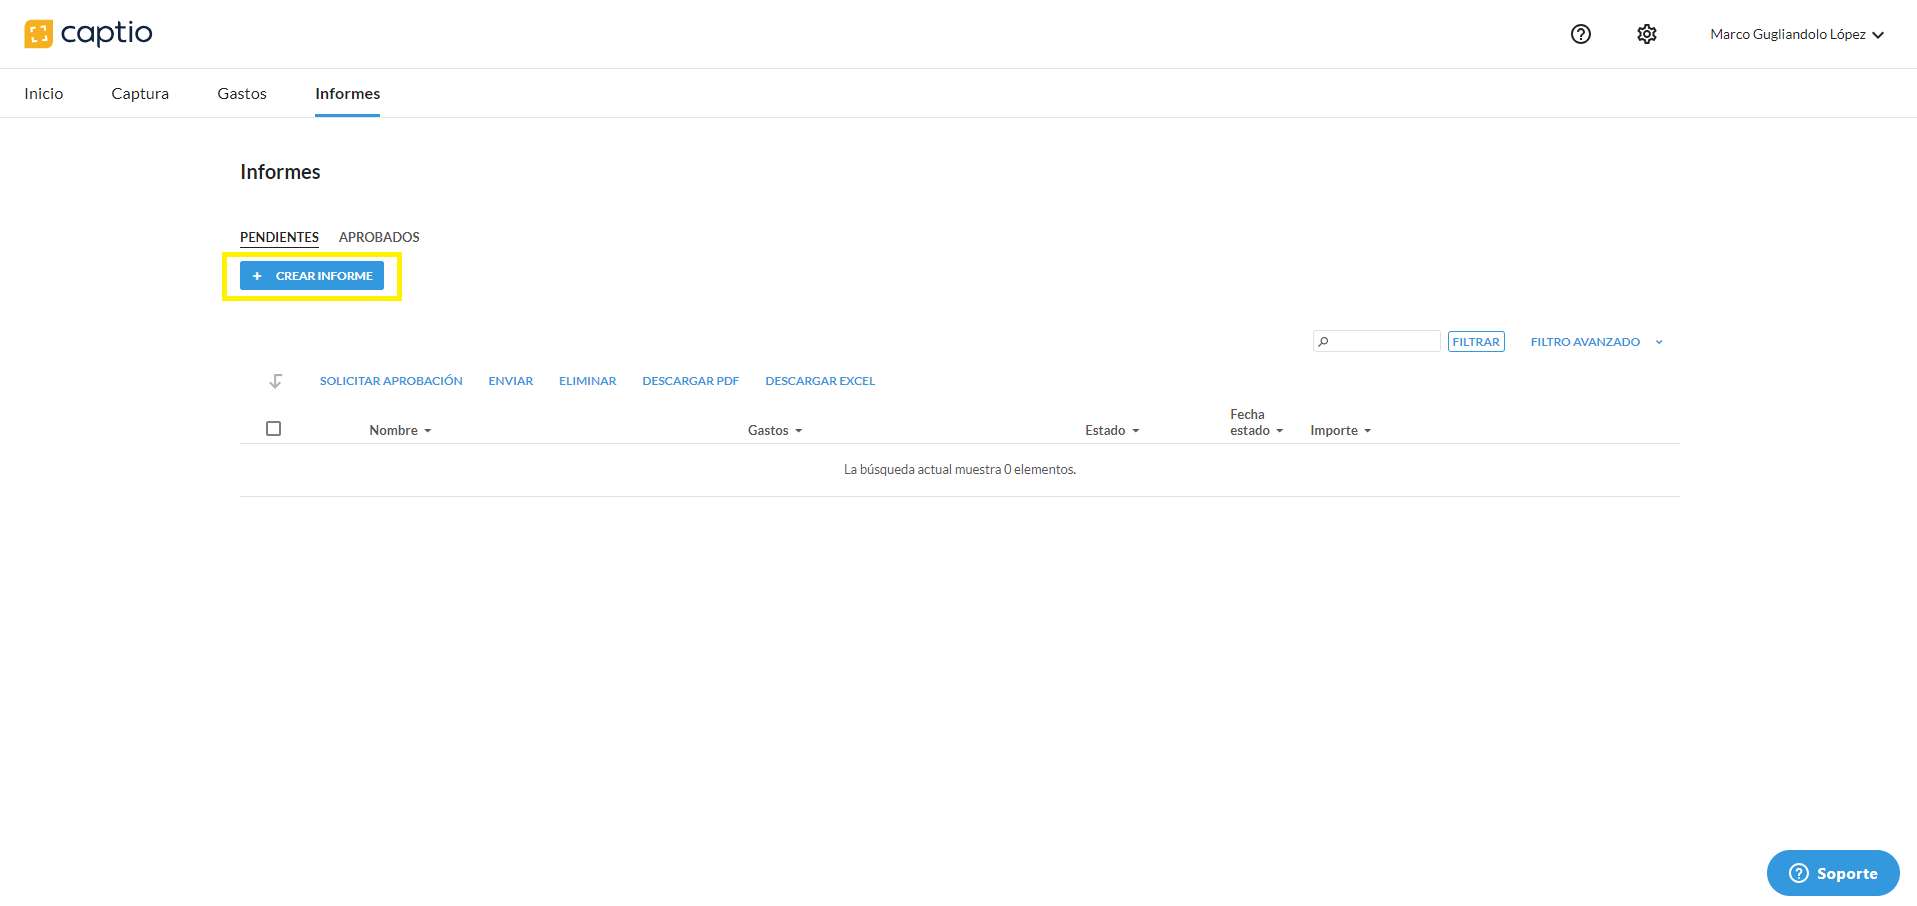Click the Captio logo
This screenshot has width=1917, height=906.
tap(88, 33)
